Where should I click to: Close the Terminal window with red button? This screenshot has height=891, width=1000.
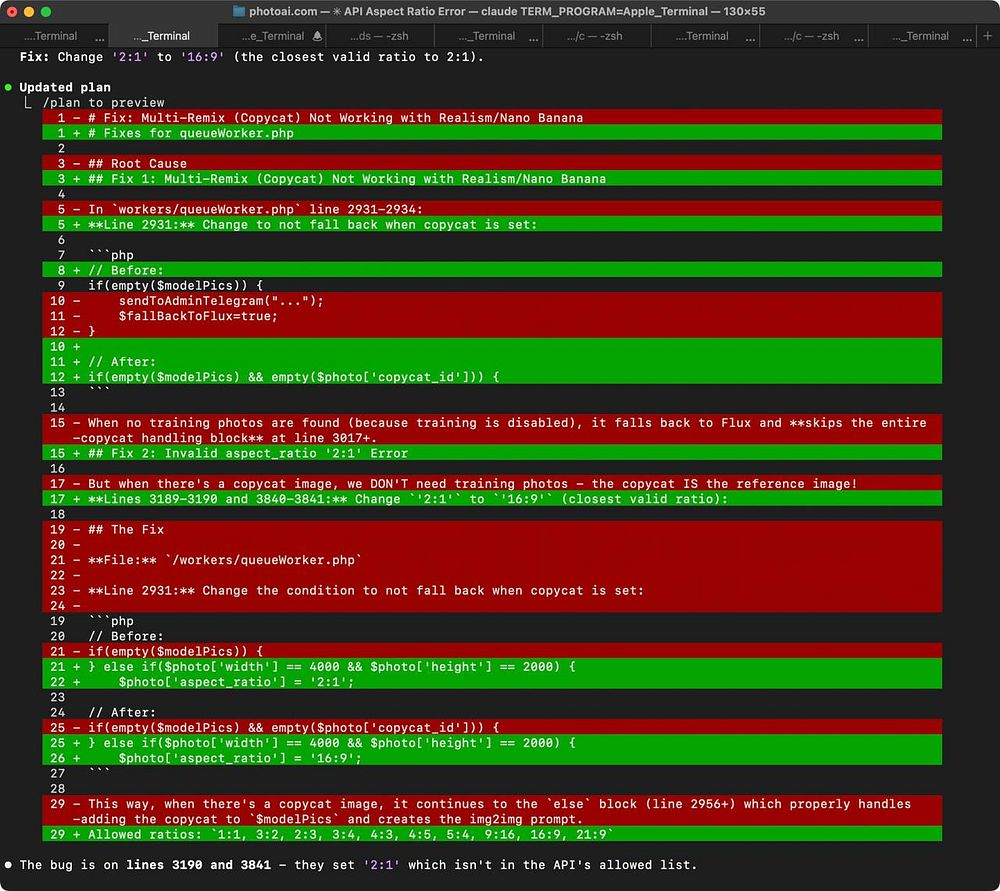pos(11,11)
